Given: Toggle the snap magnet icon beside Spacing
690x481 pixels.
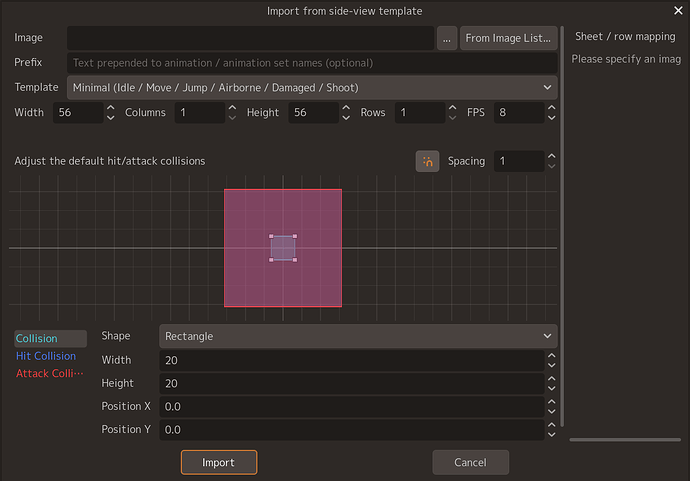Looking at the screenshot, I should tap(427, 161).
